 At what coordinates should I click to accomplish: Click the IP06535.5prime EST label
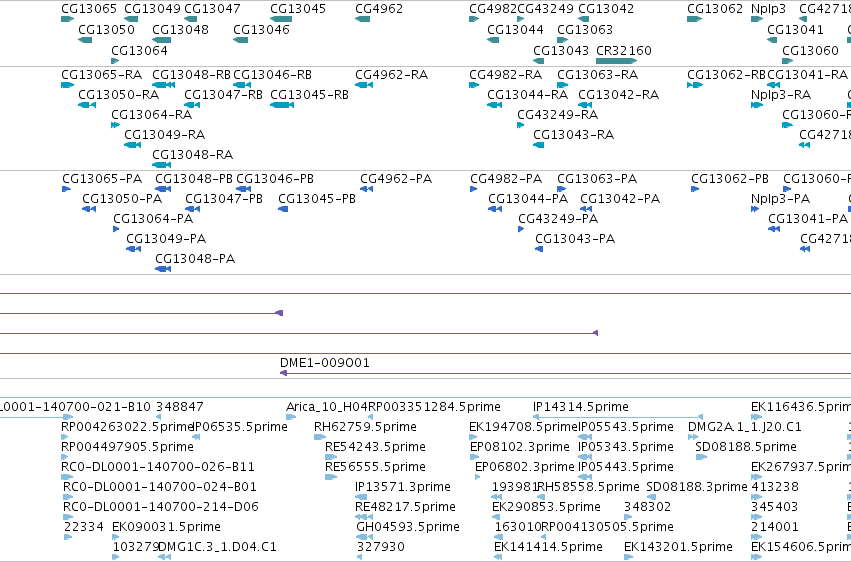point(241,426)
